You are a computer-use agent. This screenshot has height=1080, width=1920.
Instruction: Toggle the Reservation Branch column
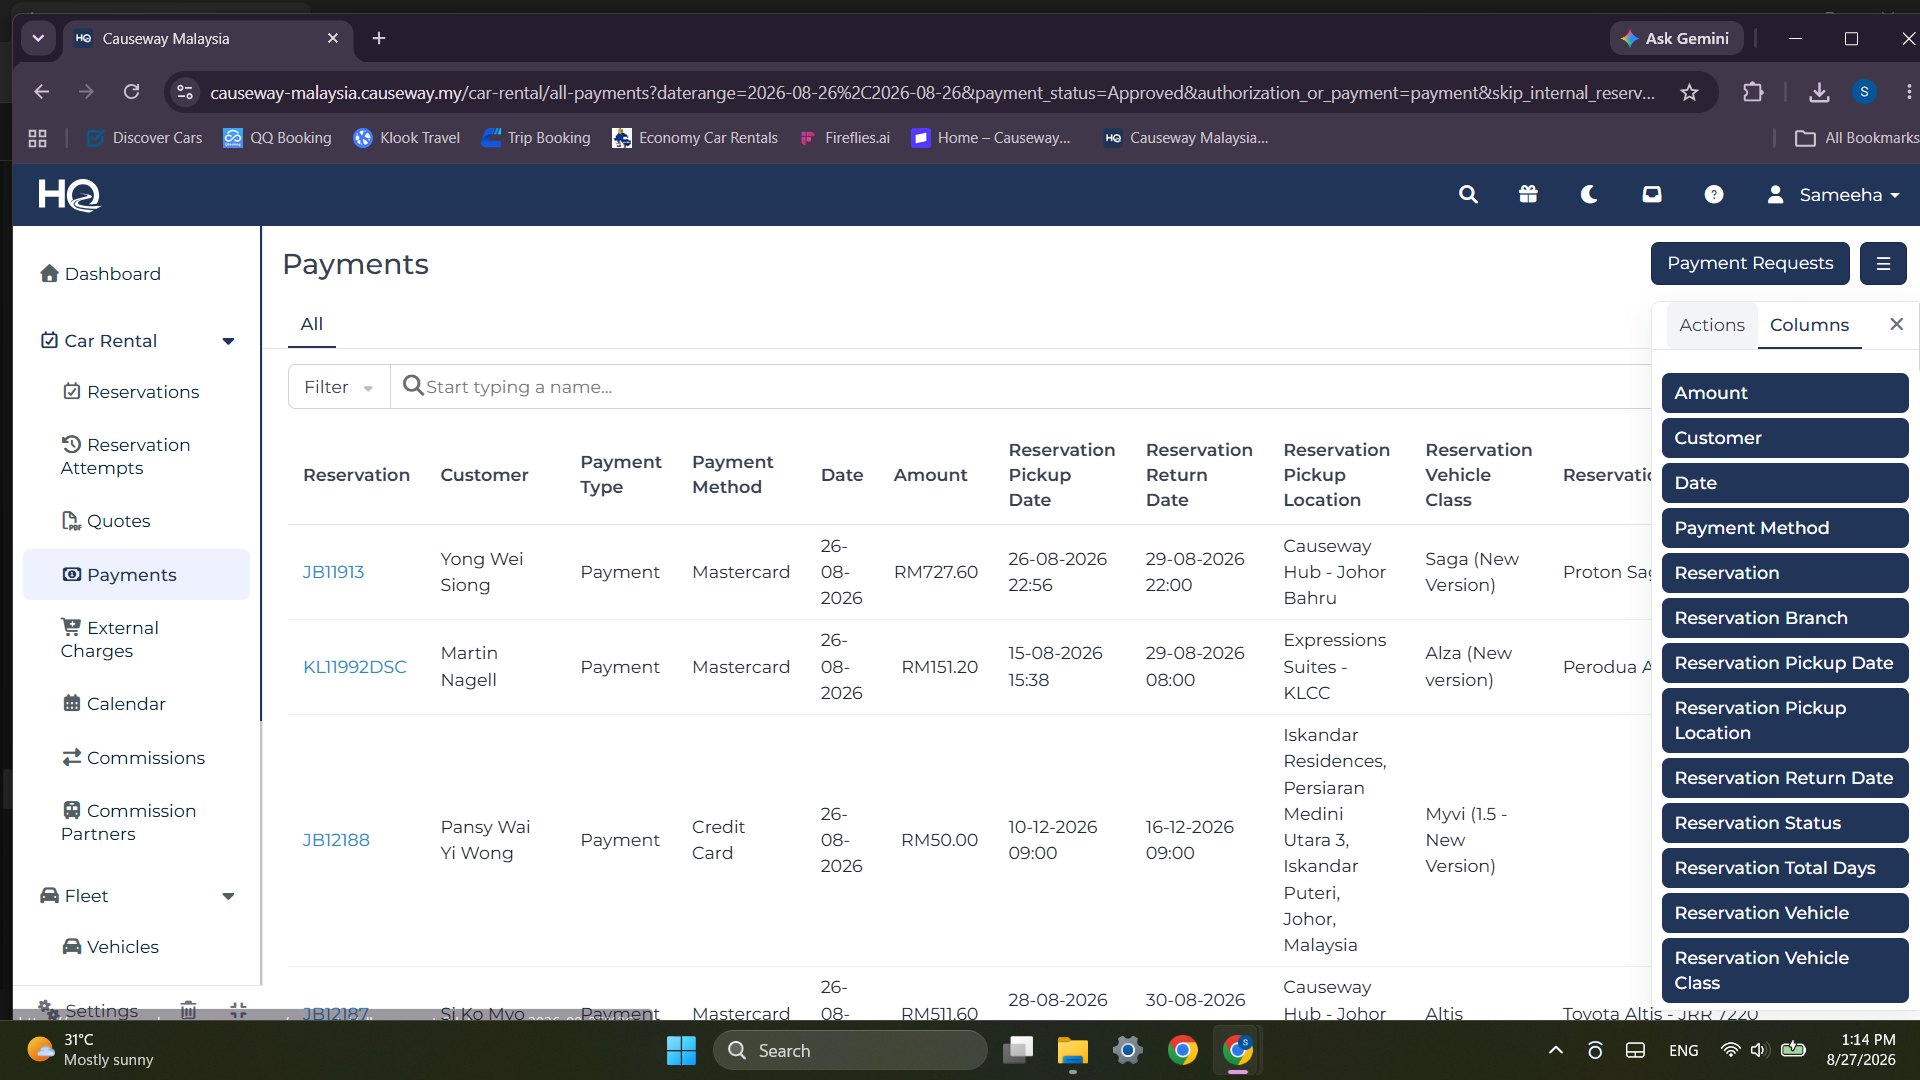click(1785, 618)
